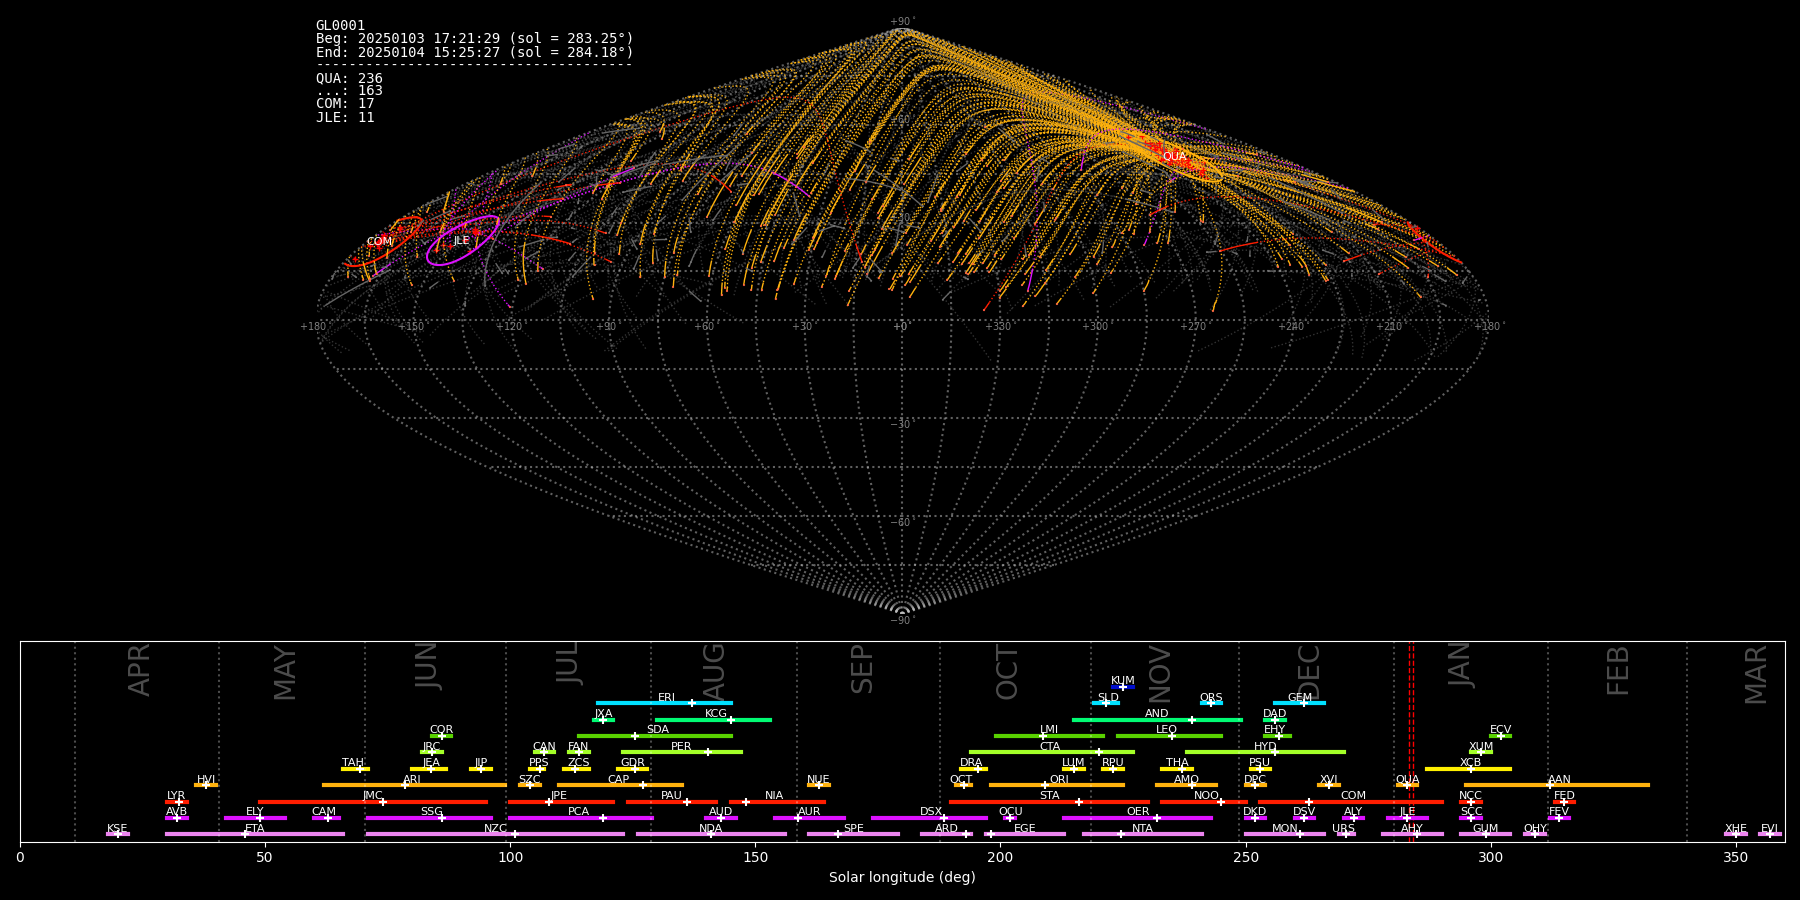1800x900 pixels.
Task: Click the EVI shower bar in timeline
Action: 1769,834
